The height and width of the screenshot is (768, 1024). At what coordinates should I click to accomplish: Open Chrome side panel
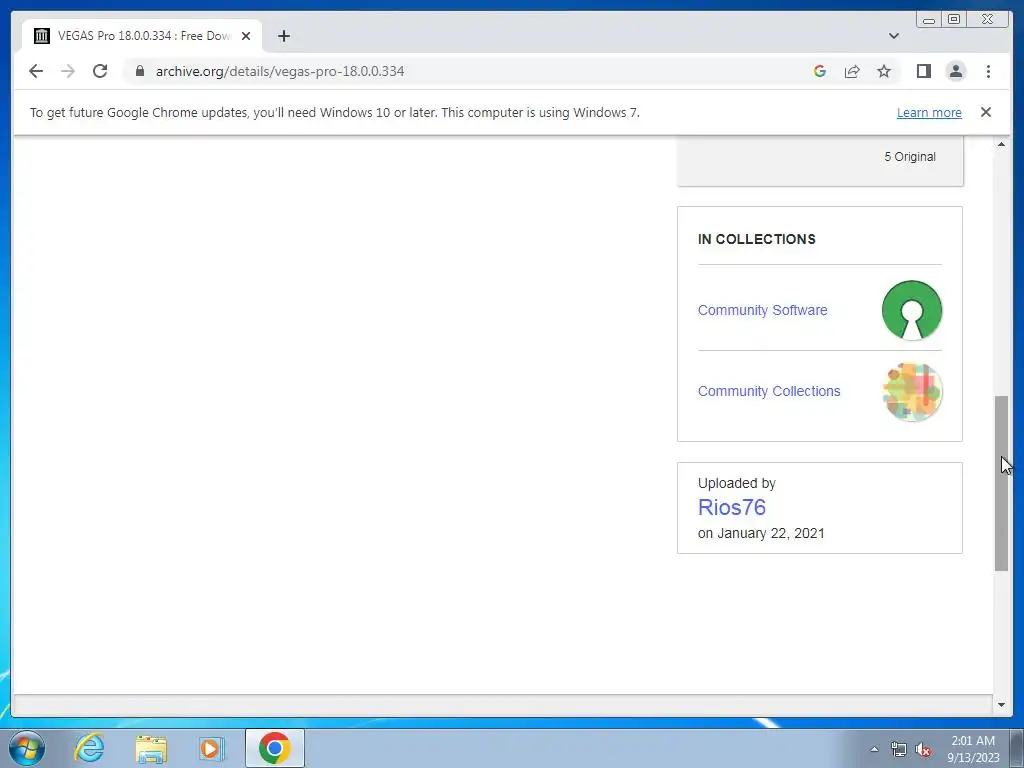coord(923,71)
